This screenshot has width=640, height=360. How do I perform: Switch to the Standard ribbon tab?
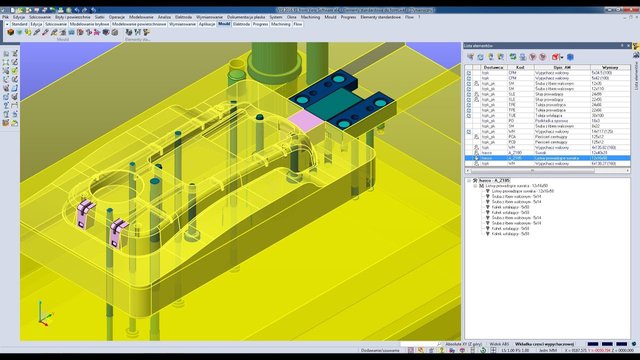pos(19,24)
